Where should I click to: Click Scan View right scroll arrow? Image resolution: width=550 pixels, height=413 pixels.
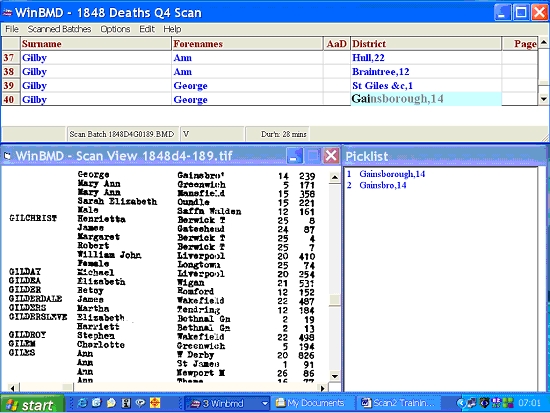pos(322,388)
